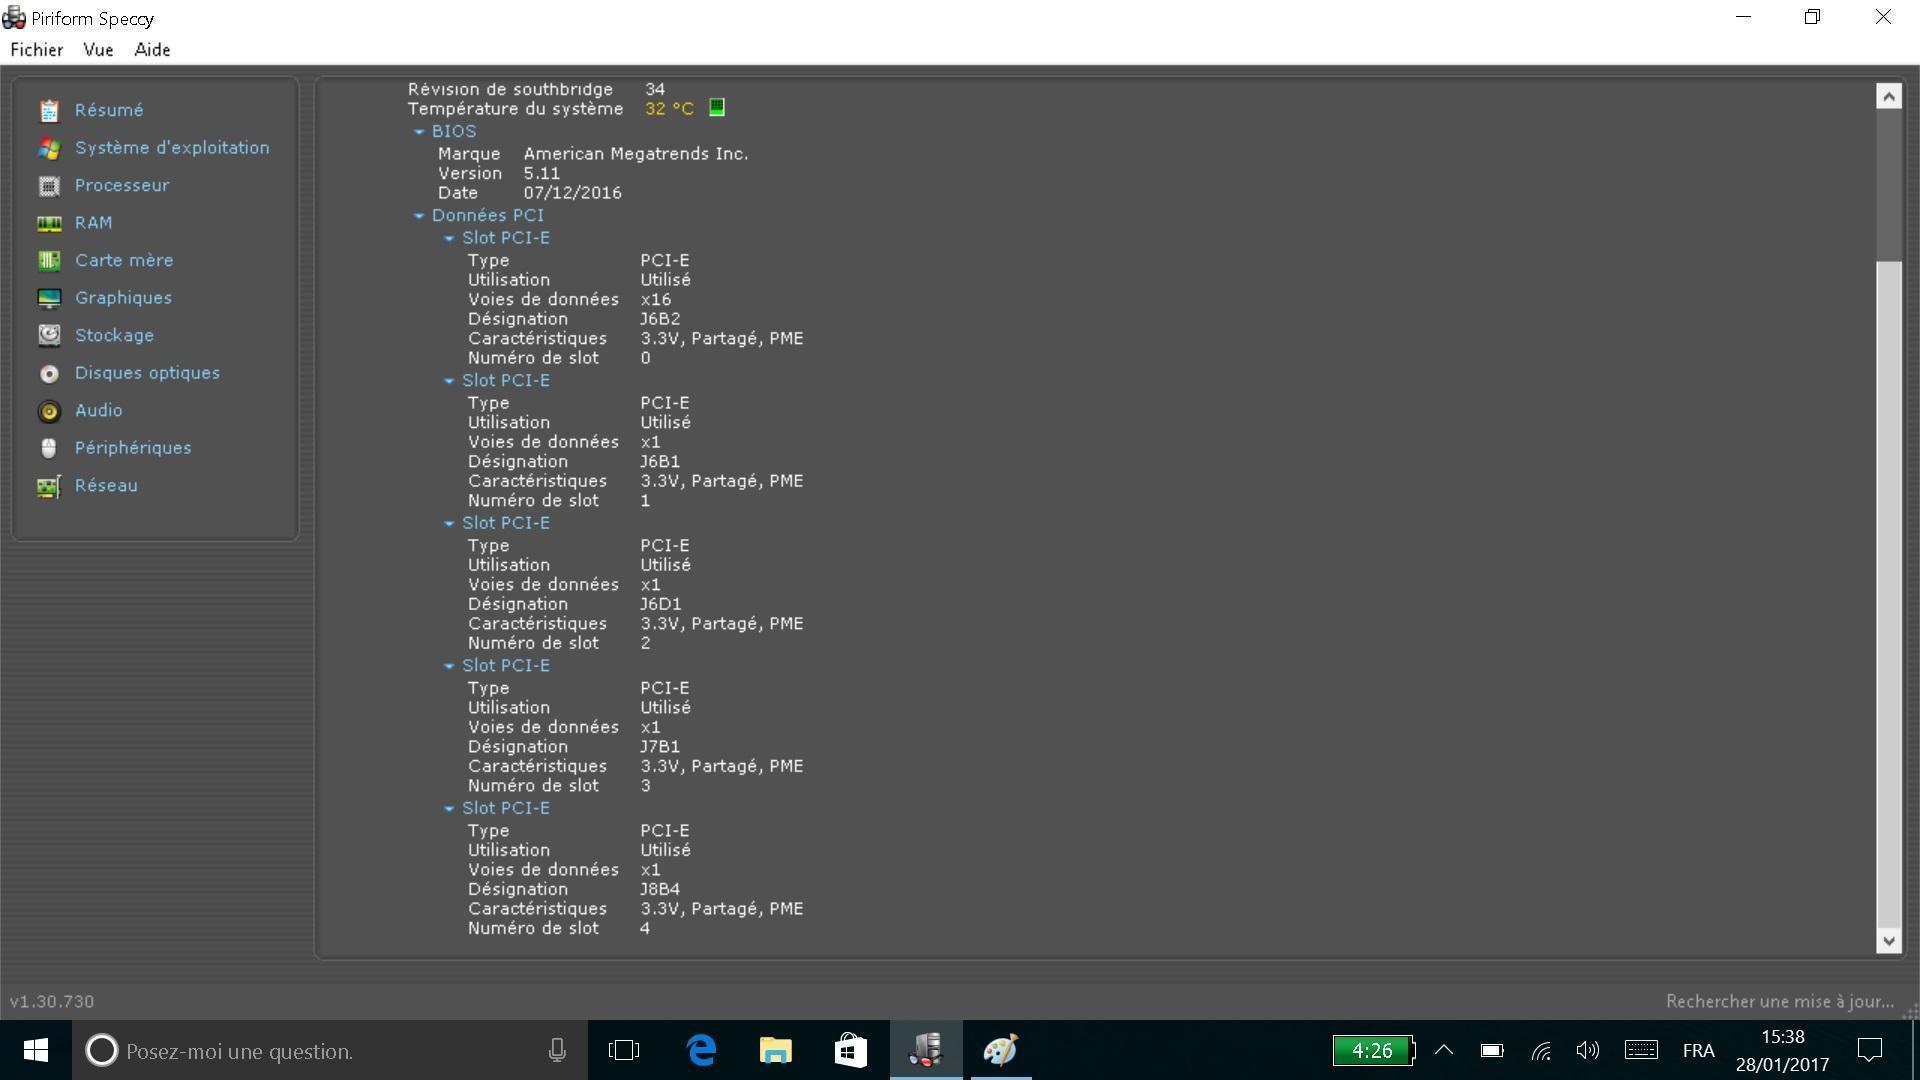The height and width of the screenshot is (1080, 1920).
Task: Click Rechercher une mise à jour link
Action: [x=1780, y=1002]
